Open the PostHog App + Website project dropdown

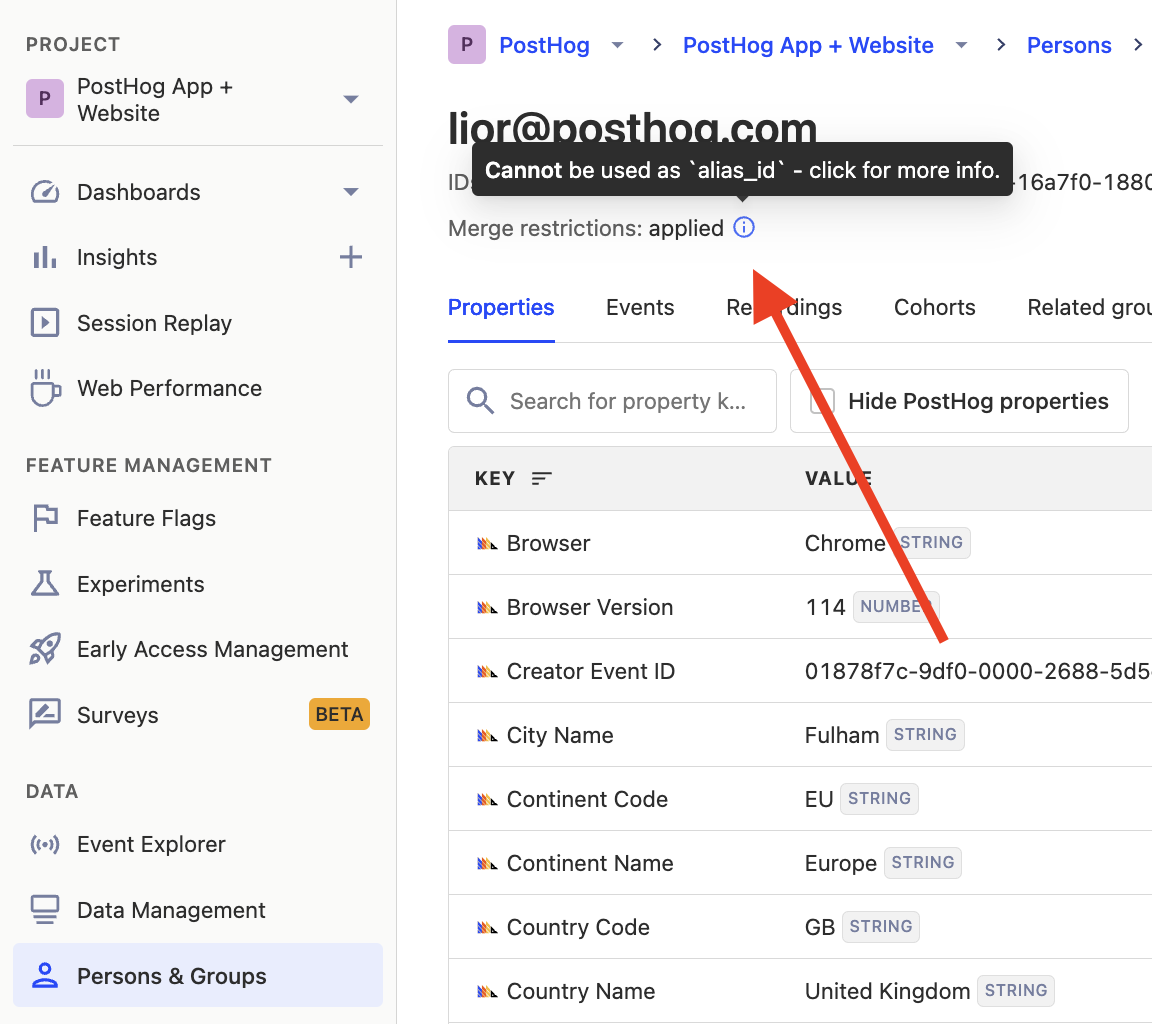point(350,99)
